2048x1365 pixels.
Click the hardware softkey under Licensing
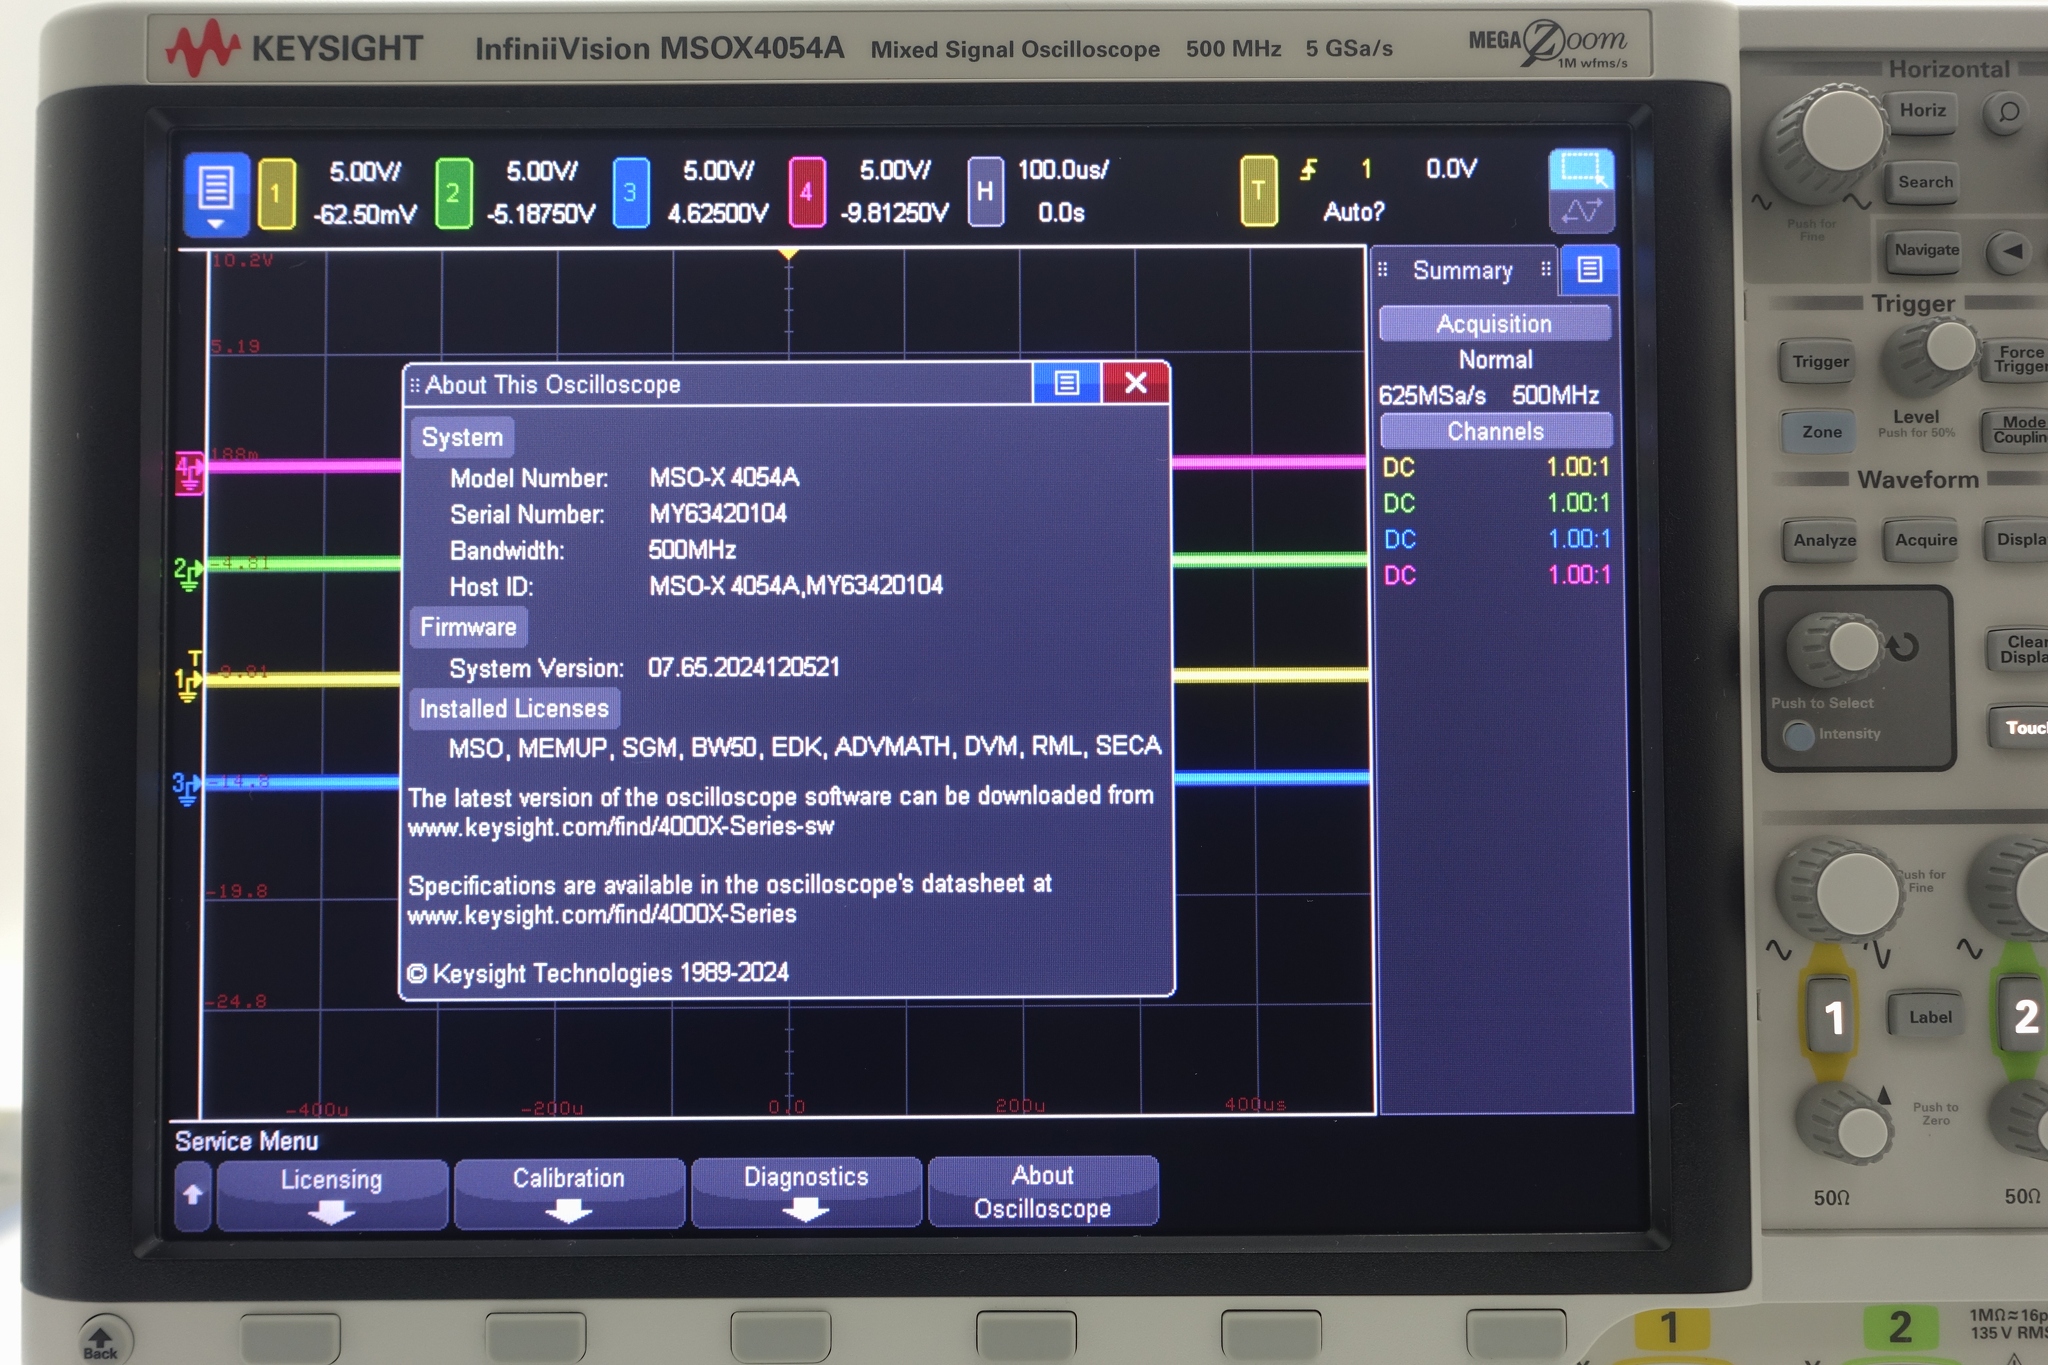tap(291, 1337)
